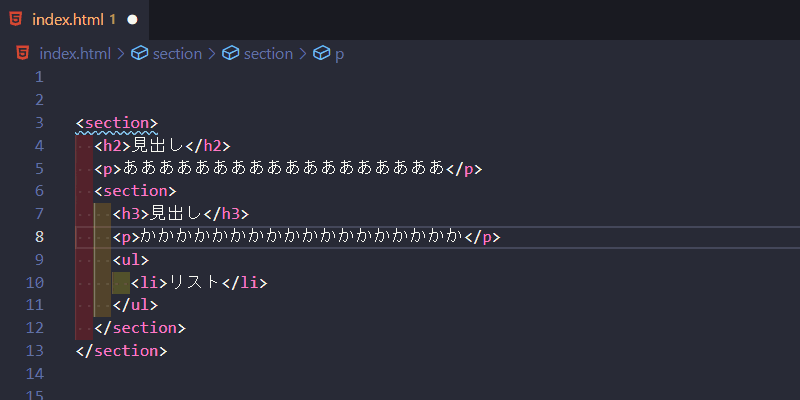The width and height of the screenshot is (800, 400).
Task: Click the opening section tag on line 3
Action: pos(117,123)
